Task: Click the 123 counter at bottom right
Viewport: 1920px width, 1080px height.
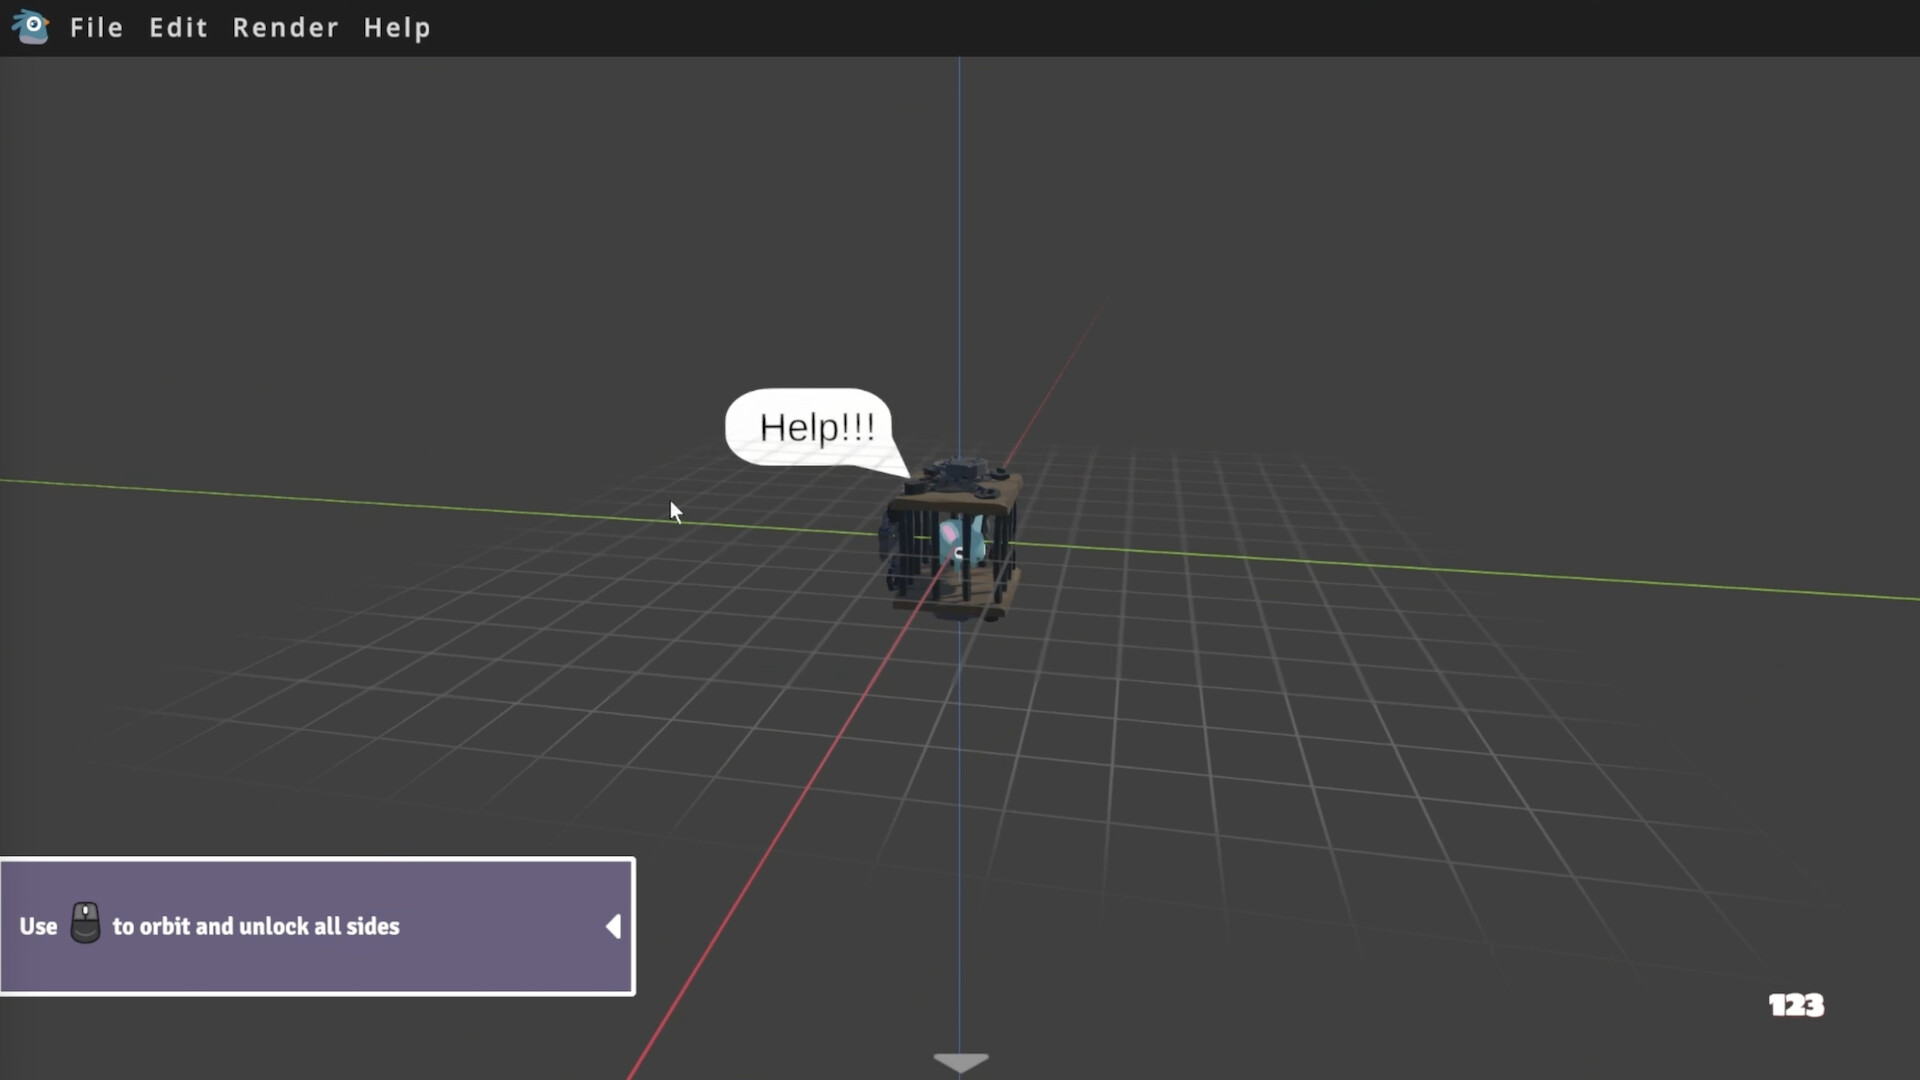Action: click(1795, 1005)
